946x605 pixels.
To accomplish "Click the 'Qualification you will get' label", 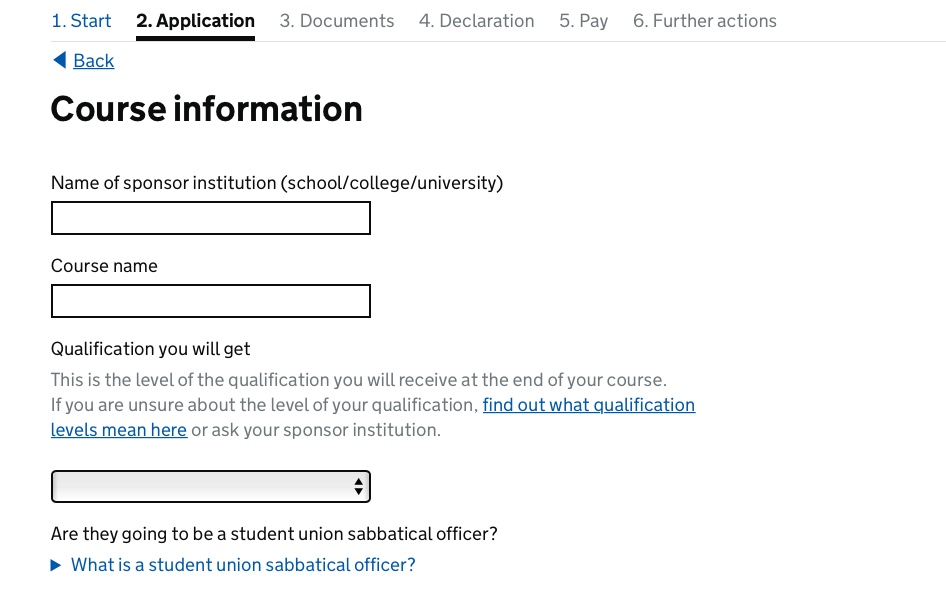I will pyautogui.click(x=150, y=349).
